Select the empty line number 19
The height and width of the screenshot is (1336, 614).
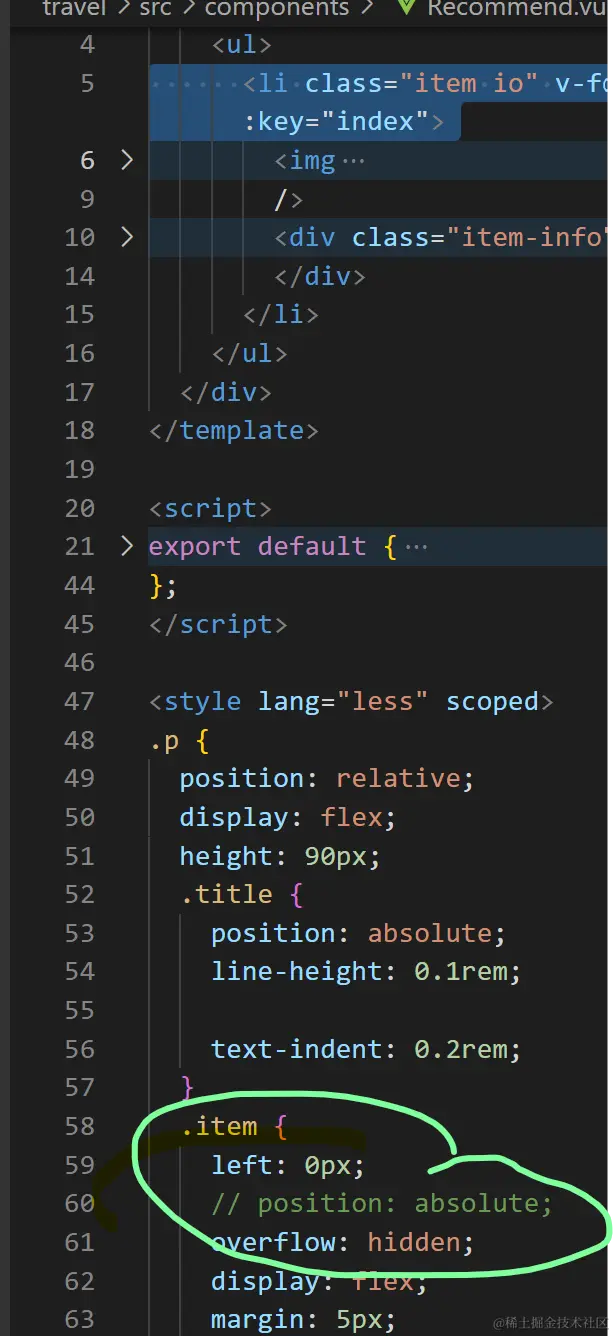pos(79,469)
